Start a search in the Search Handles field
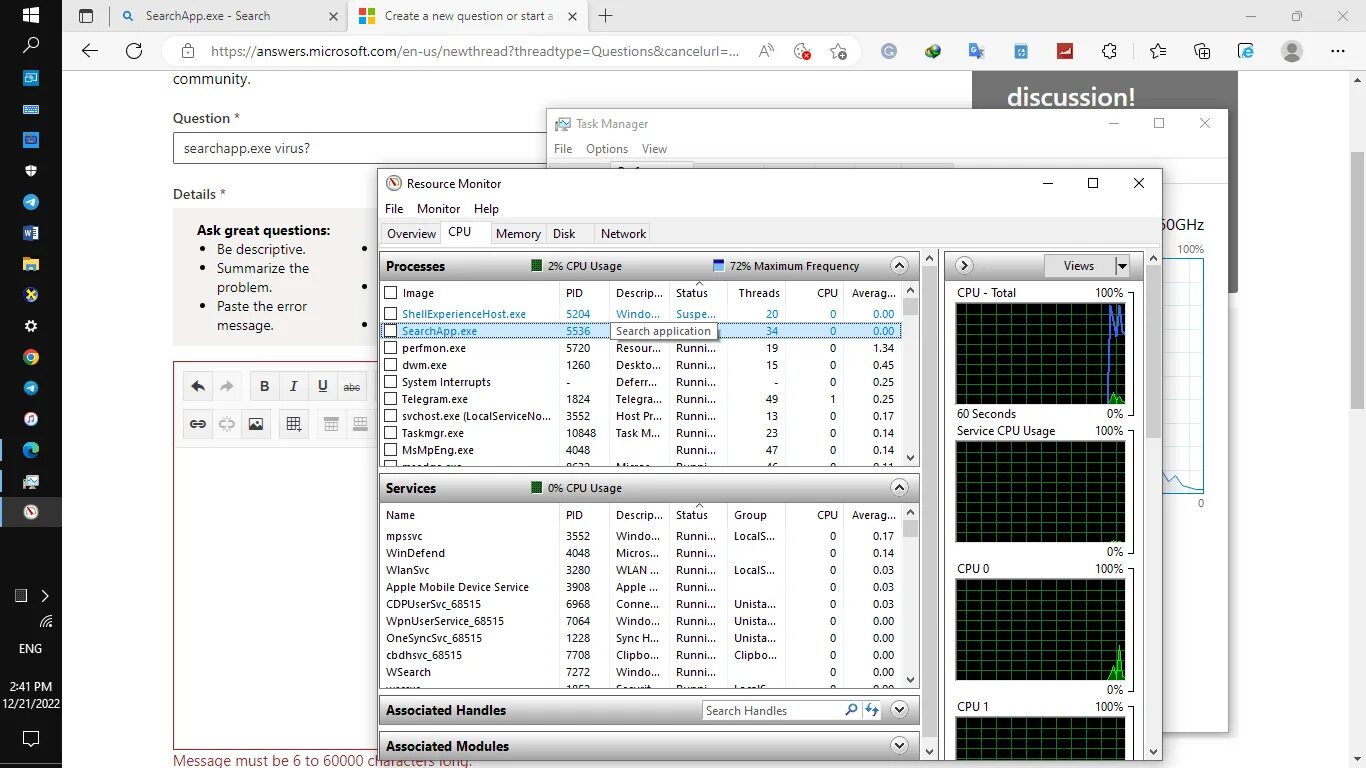The image size is (1366, 768). coord(851,710)
